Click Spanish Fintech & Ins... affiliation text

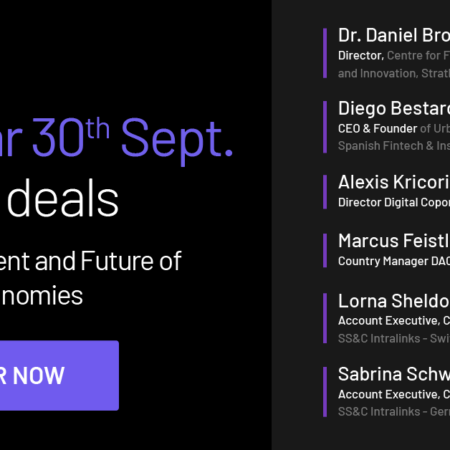point(394,146)
